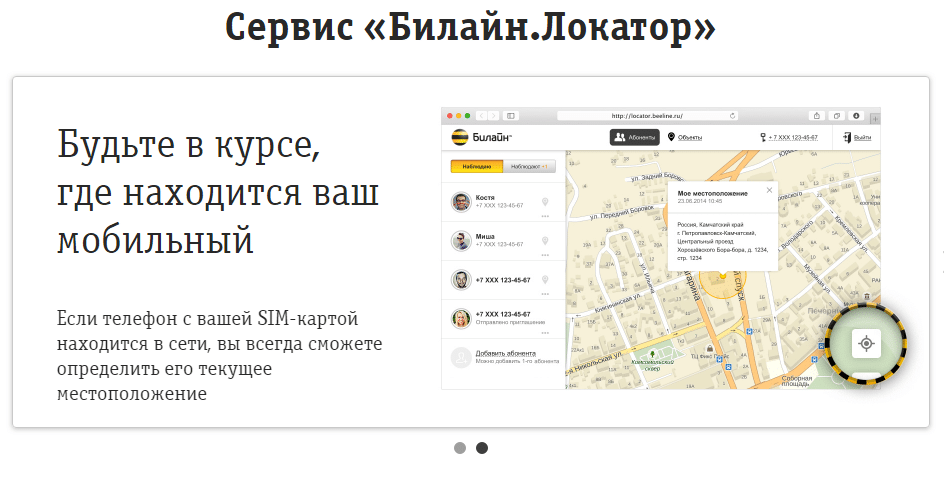Open the Абоненты tab
This screenshot has height=480, width=944.
[x=635, y=137]
